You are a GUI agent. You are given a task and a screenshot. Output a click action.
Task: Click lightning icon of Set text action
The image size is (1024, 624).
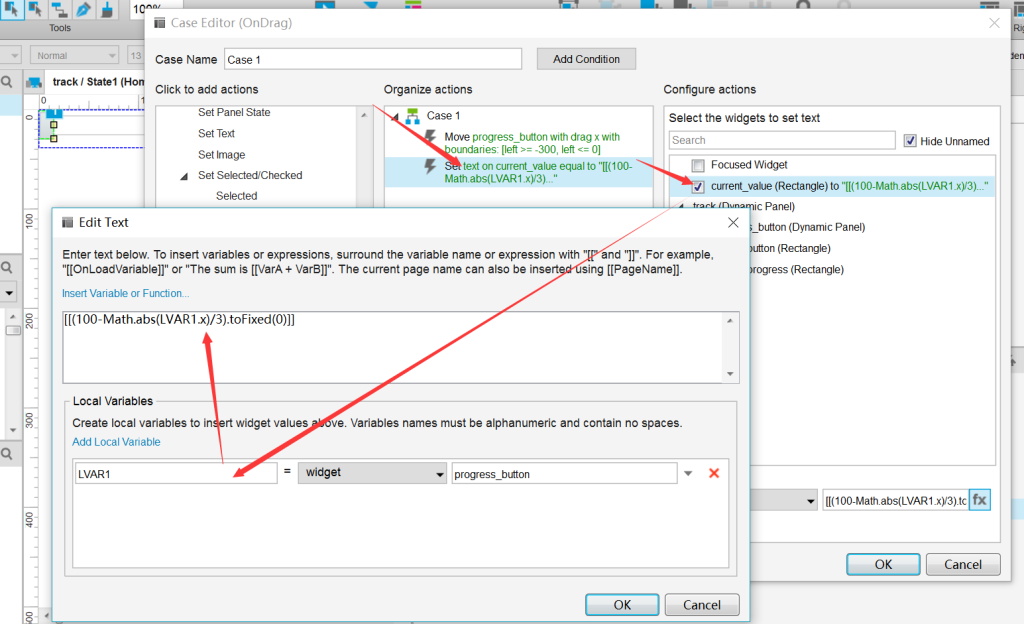[430, 166]
